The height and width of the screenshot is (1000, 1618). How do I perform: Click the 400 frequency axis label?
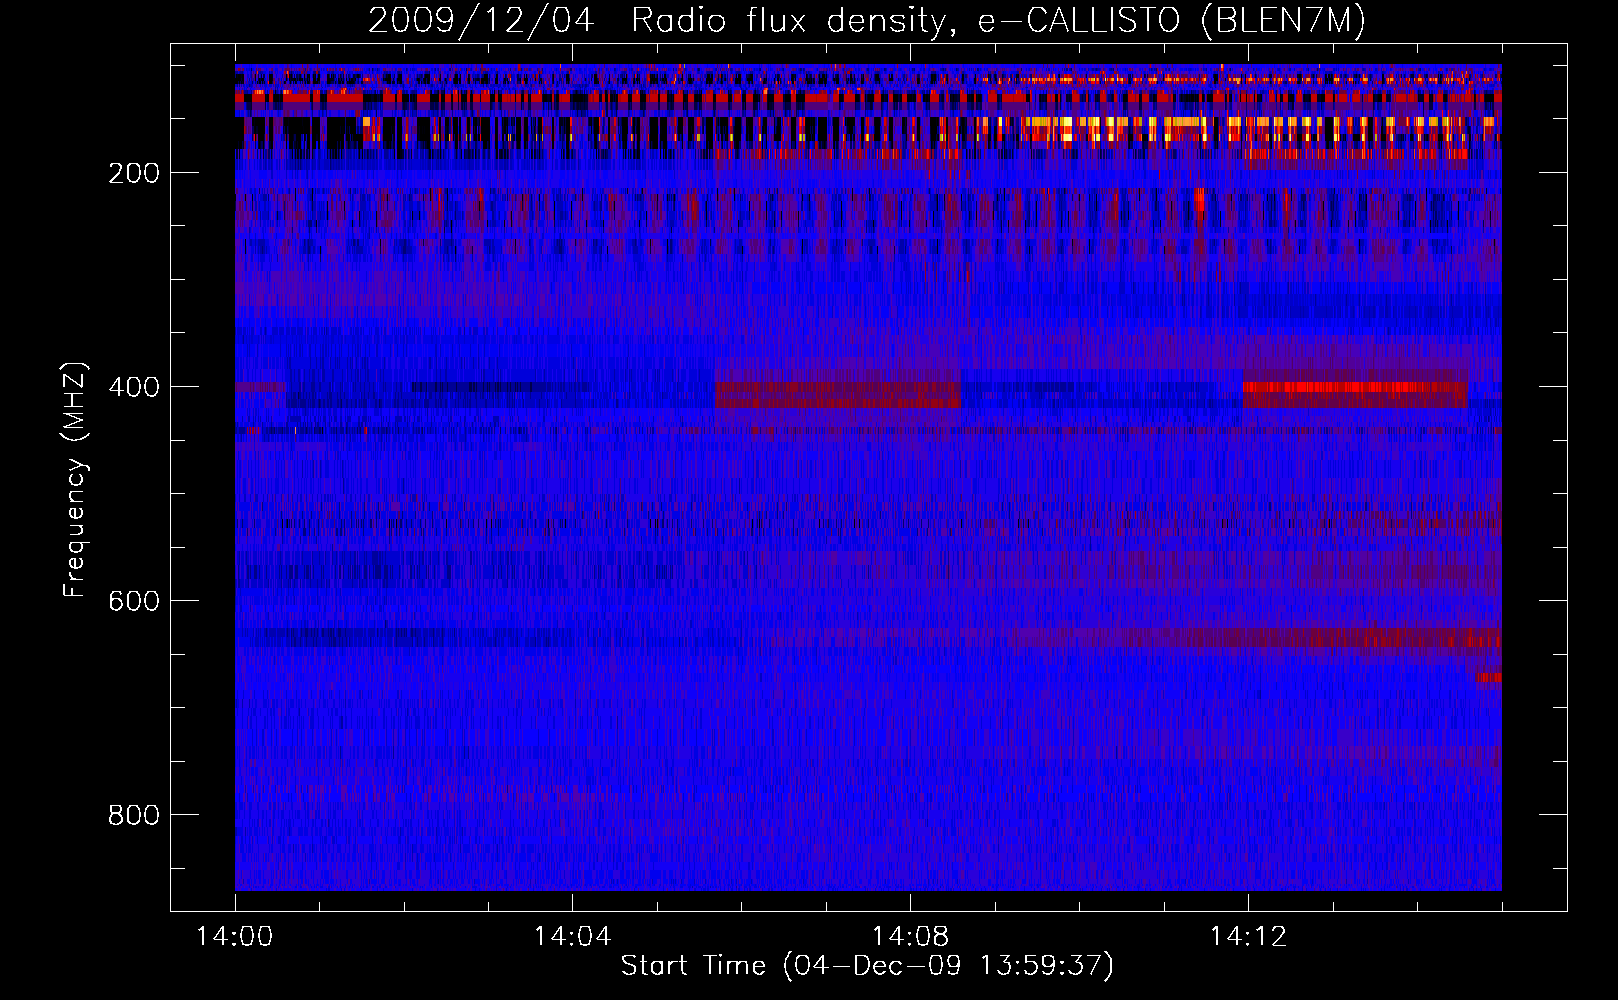click(x=135, y=387)
